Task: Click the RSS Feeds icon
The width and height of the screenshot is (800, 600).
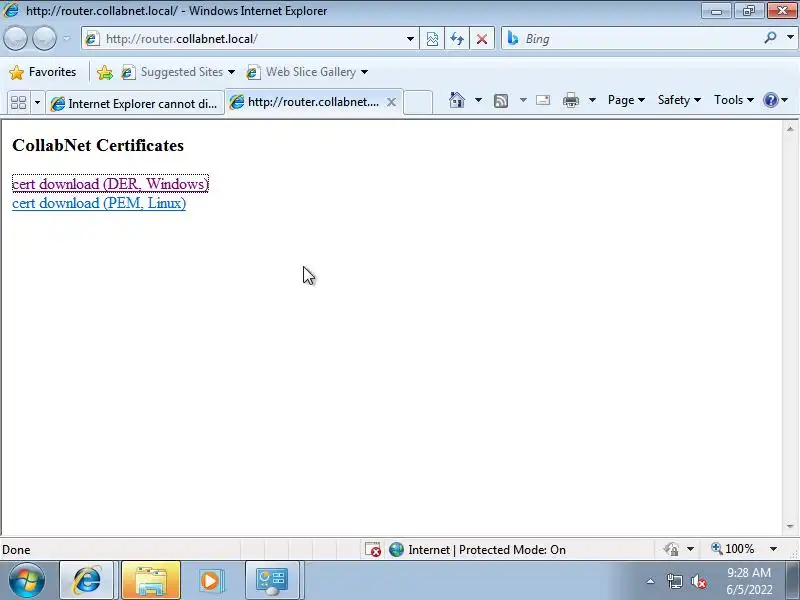Action: click(x=501, y=101)
